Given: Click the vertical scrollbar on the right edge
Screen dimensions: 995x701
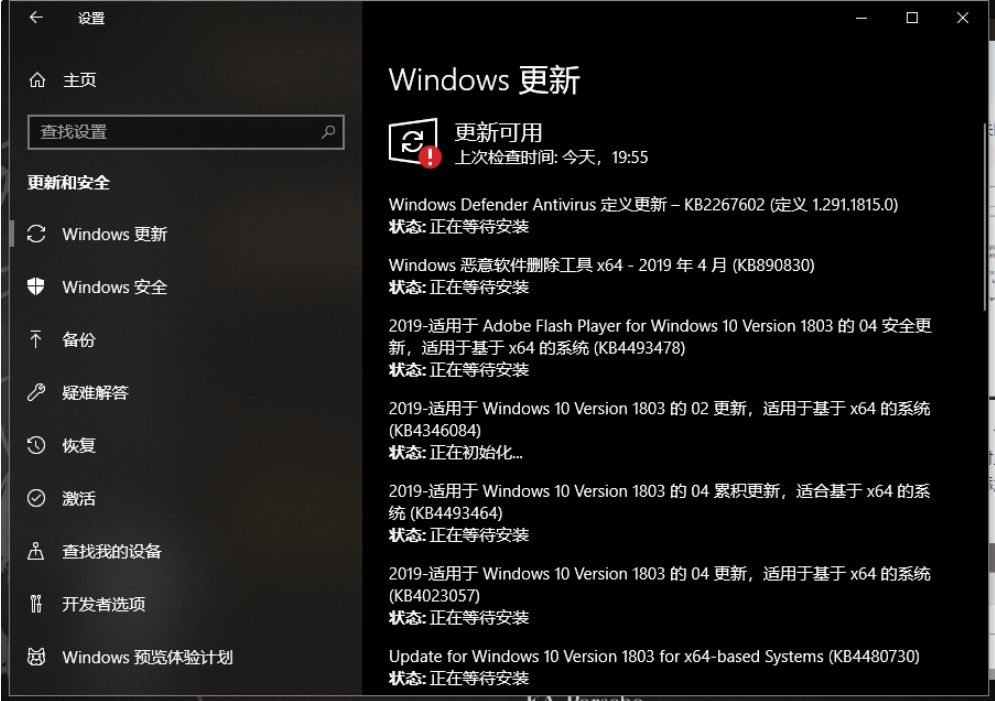Looking at the screenshot, I should (986, 215).
